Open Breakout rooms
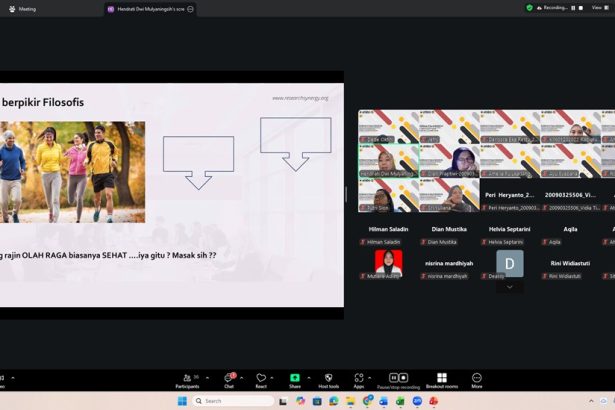 (x=441, y=378)
